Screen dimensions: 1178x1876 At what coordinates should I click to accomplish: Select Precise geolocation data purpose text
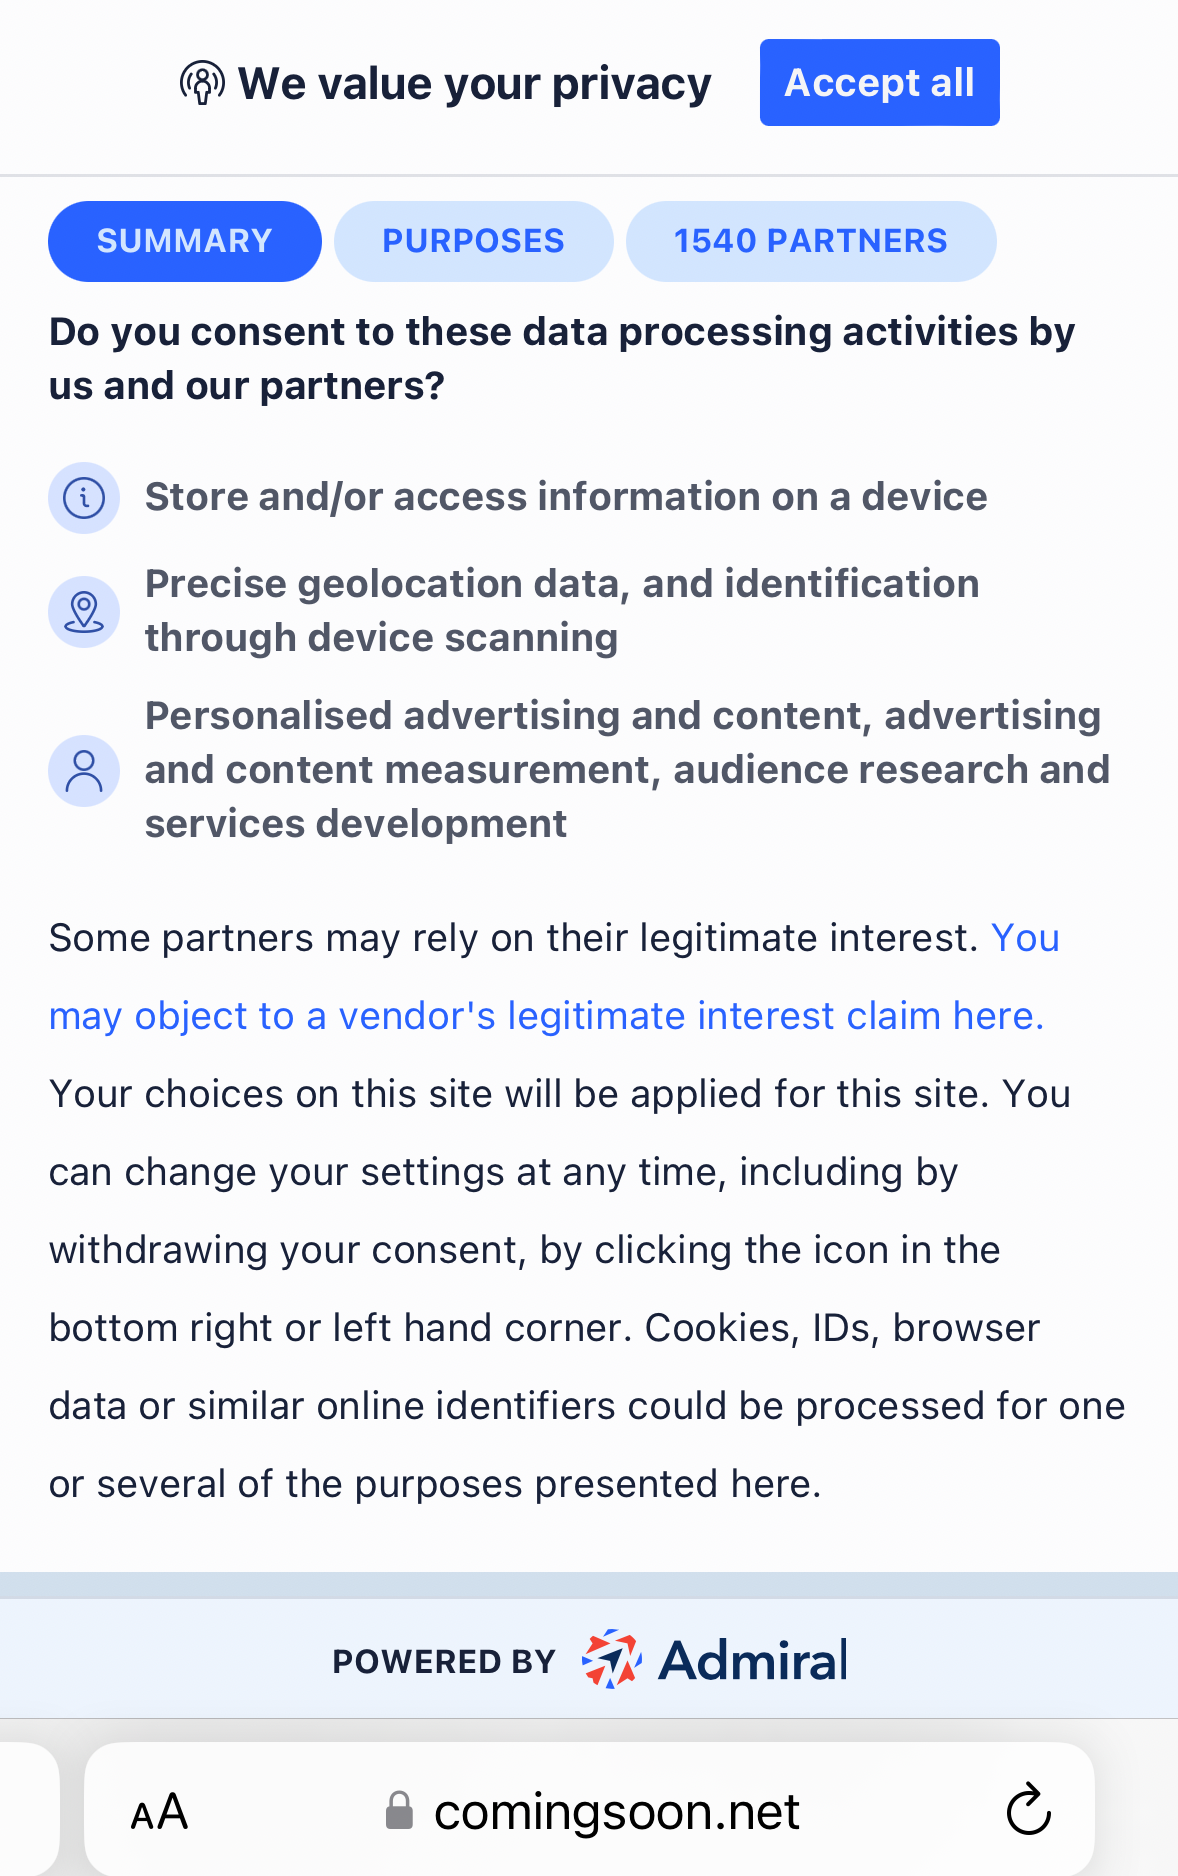562,611
